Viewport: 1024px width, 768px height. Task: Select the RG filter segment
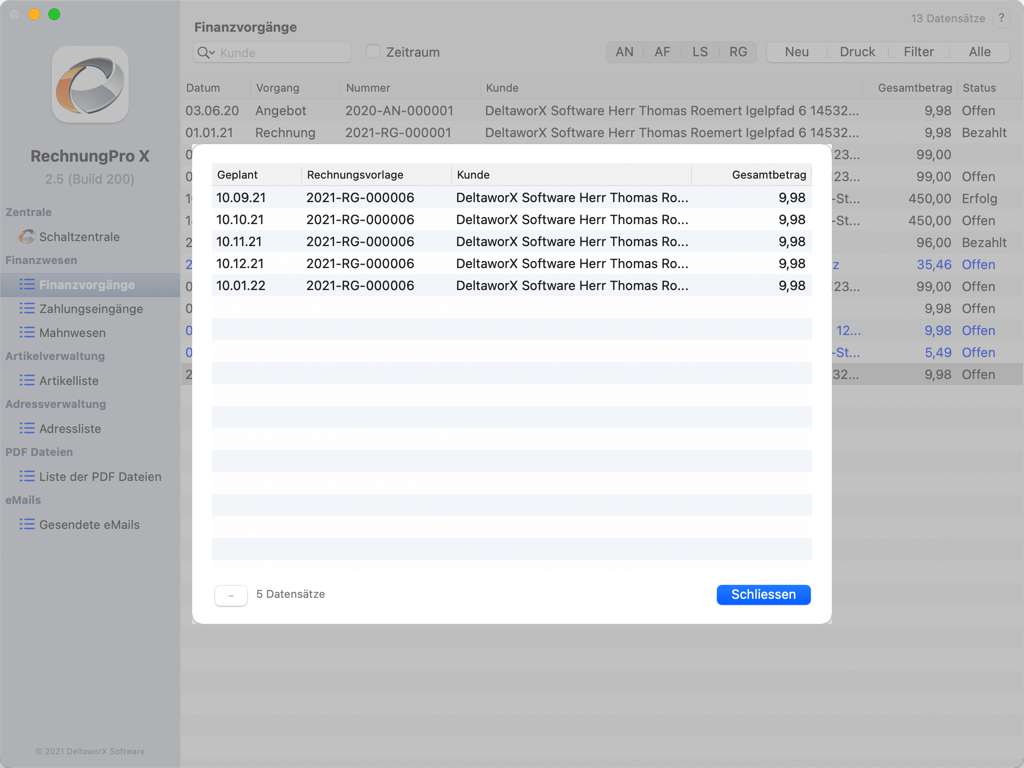738,52
